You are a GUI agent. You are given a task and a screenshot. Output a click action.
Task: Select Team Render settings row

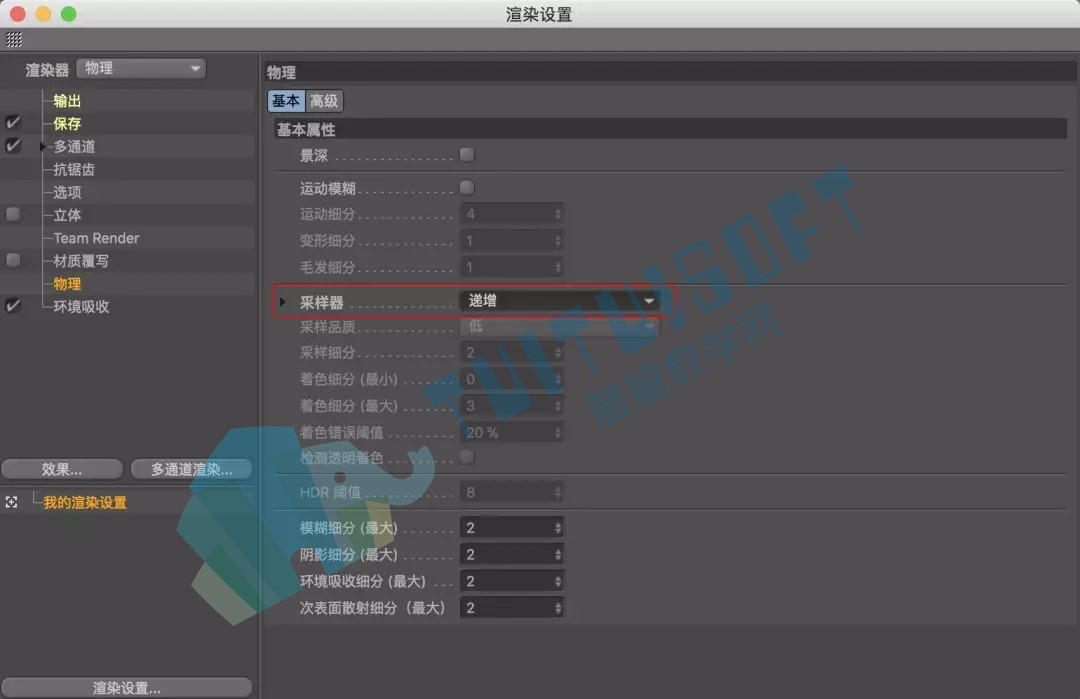96,238
